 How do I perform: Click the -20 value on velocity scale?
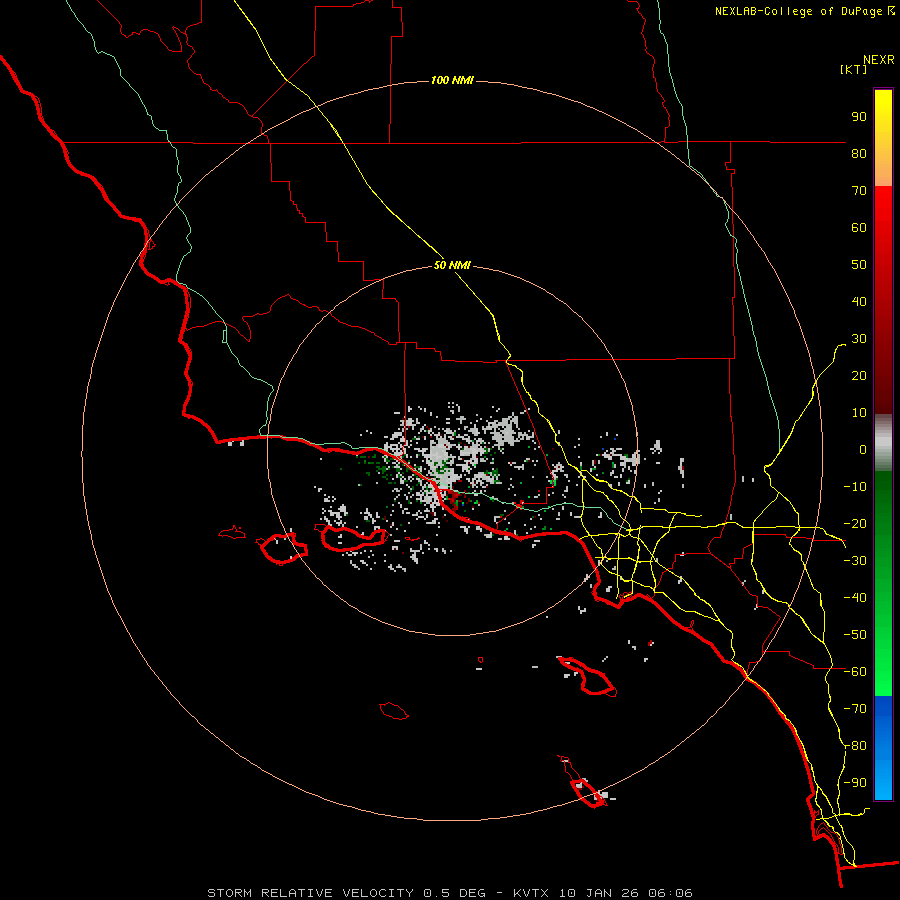pos(855,523)
